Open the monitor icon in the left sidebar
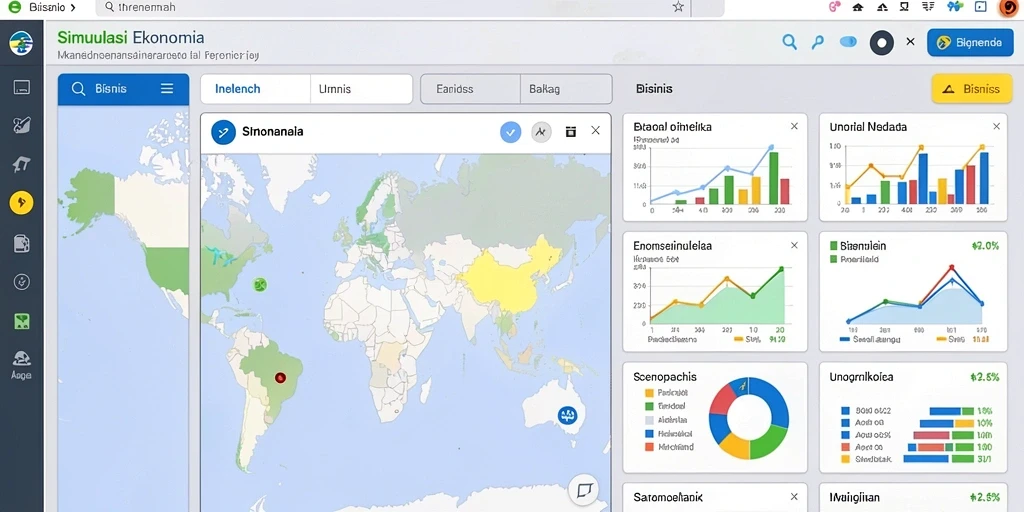The height and width of the screenshot is (512, 1024). 22,88
